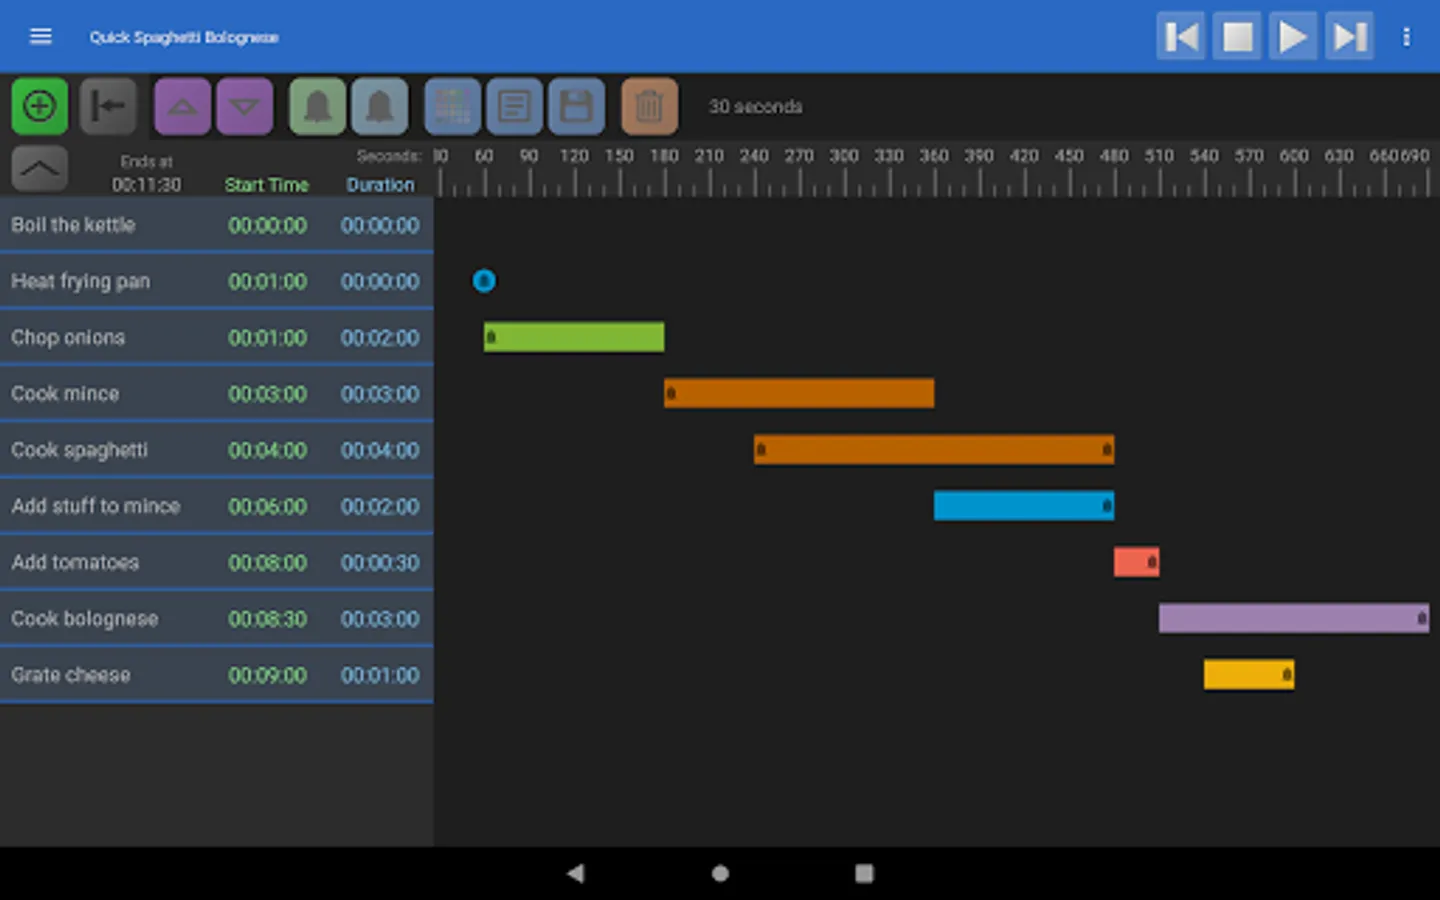Screen dimensions: 1440x900
Task: Stop the timer playback
Action: tap(1237, 37)
